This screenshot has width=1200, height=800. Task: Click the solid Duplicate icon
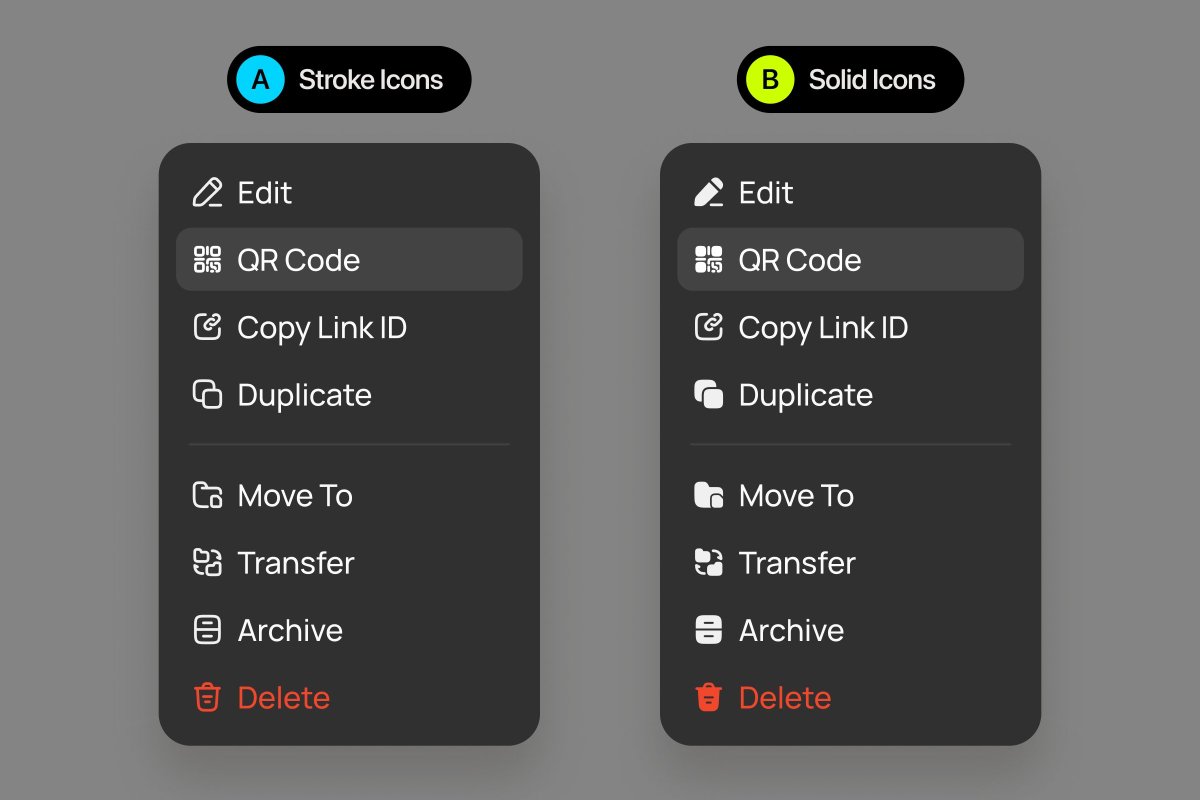(x=708, y=395)
